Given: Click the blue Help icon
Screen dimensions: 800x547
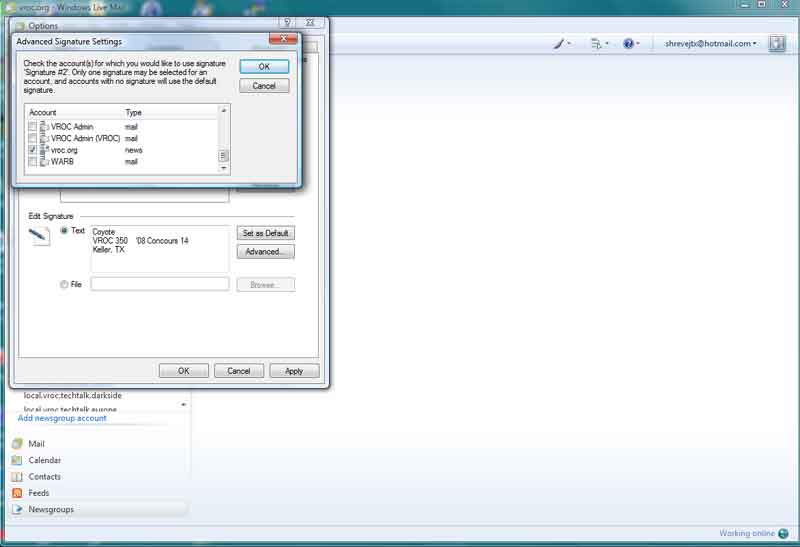Looking at the screenshot, I should (x=628, y=44).
